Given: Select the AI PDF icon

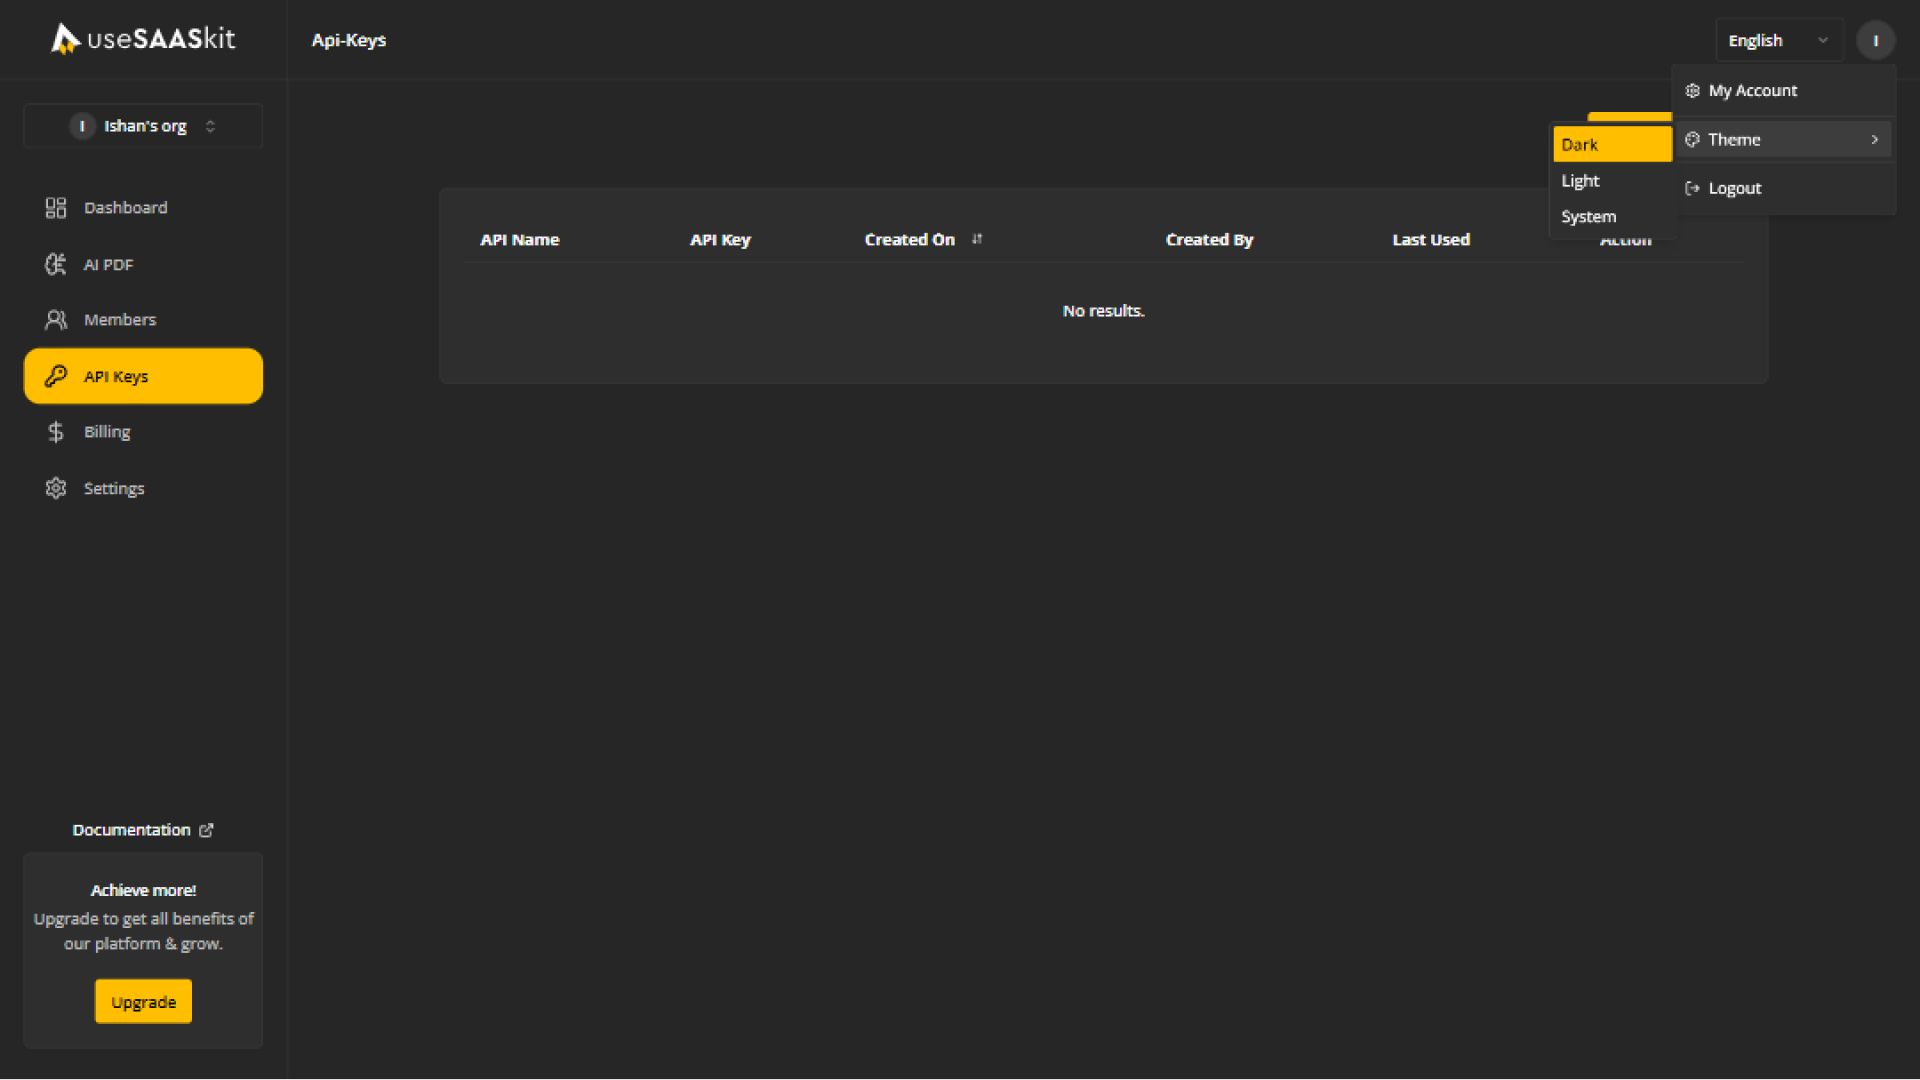Looking at the screenshot, I should pos(55,264).
